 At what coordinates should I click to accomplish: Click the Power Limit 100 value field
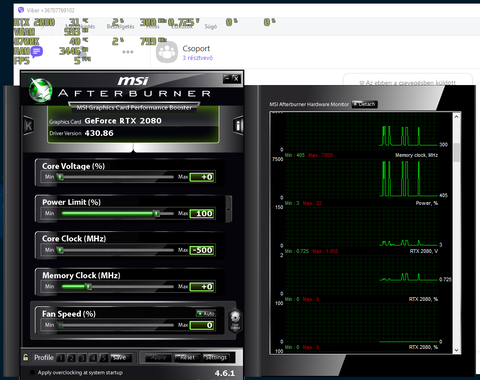pos(202,213)
